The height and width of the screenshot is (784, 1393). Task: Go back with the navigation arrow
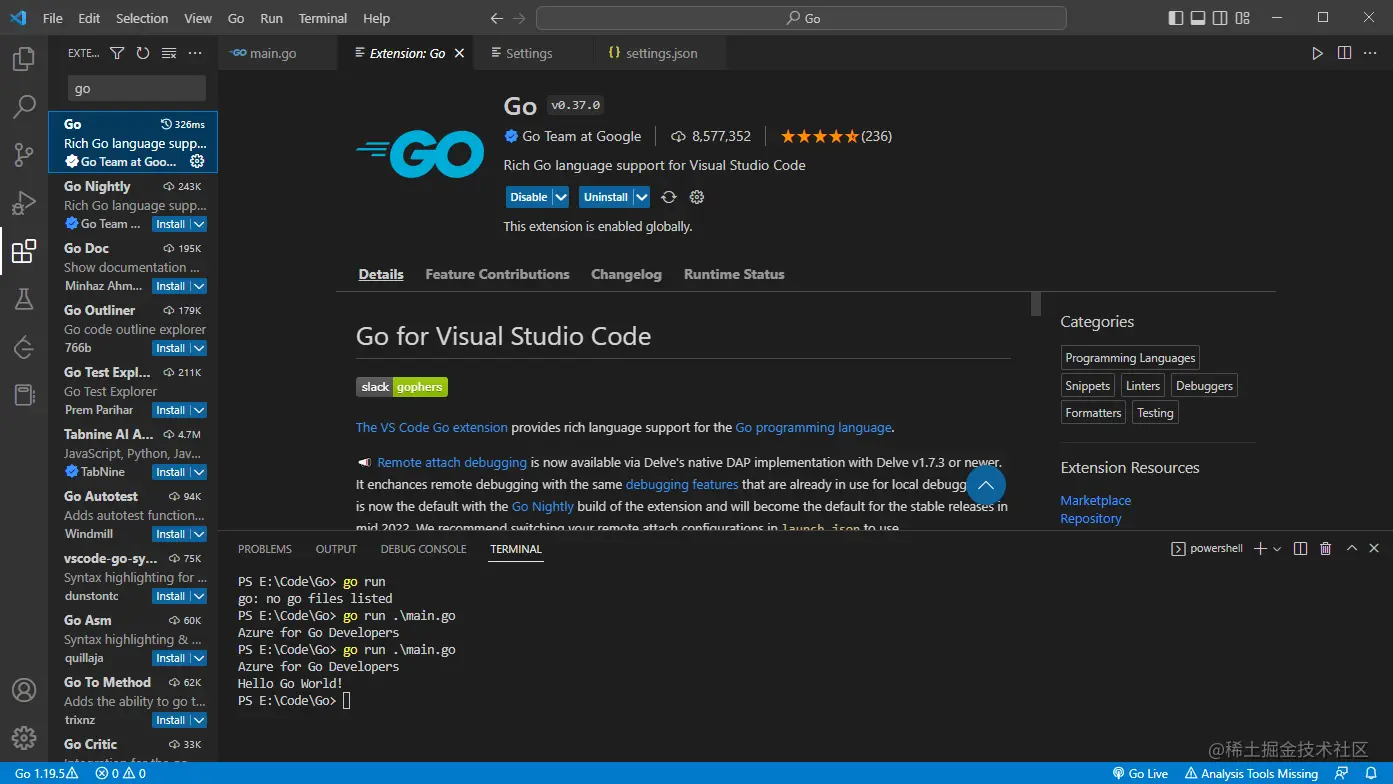pos(497,18)
